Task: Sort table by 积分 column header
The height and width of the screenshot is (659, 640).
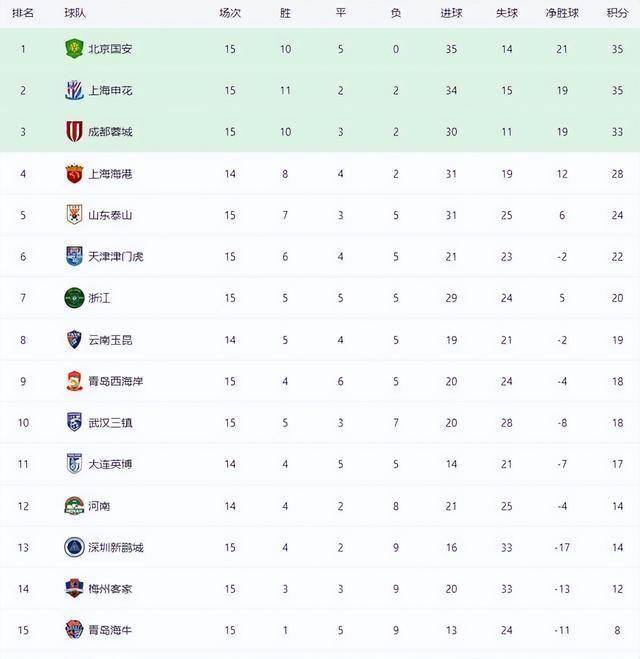Action: coord(617,13)
